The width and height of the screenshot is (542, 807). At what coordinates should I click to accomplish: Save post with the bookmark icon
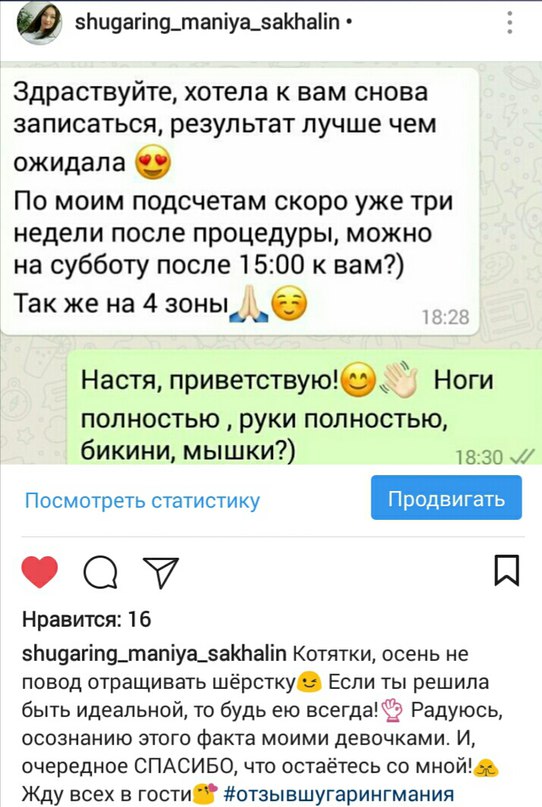(506, 571)
